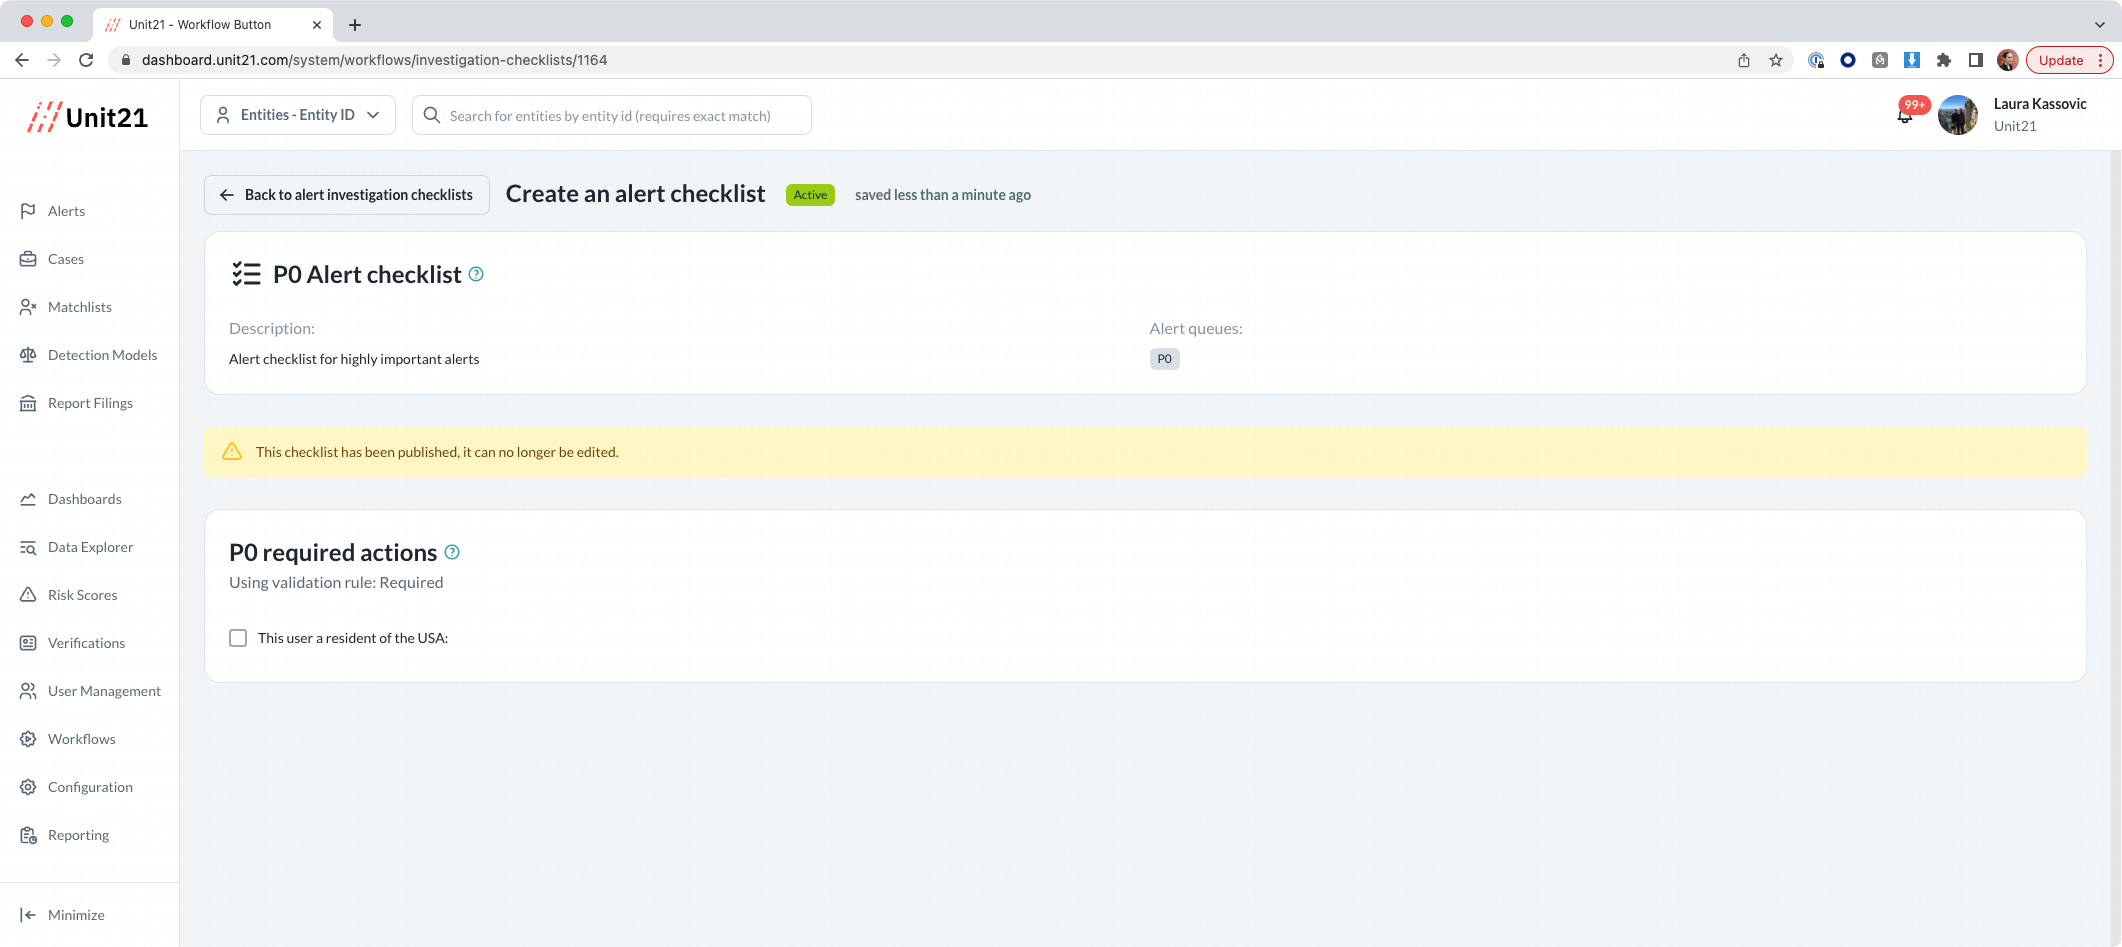Viewport: 2122px width, 947px height.
Task: Open the browser extensions puzzle icon
Action: pos(1943,60)
